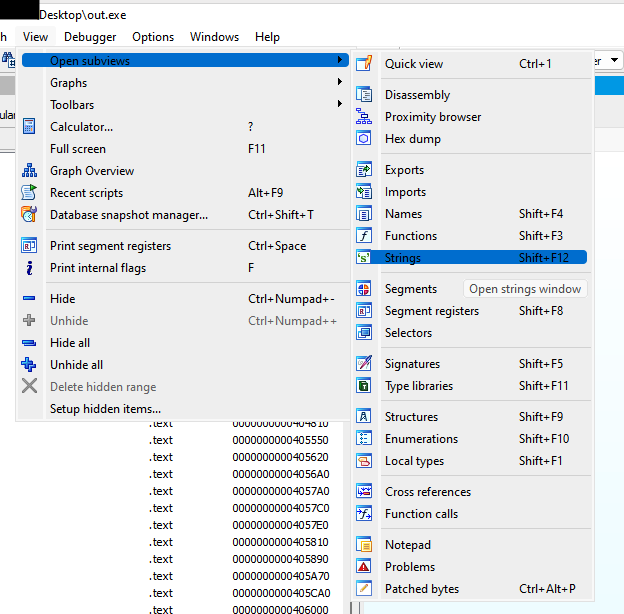Screen dimensions: 624x614
Task: Click the Cross references icon
Action: click(x=364, y=491)
